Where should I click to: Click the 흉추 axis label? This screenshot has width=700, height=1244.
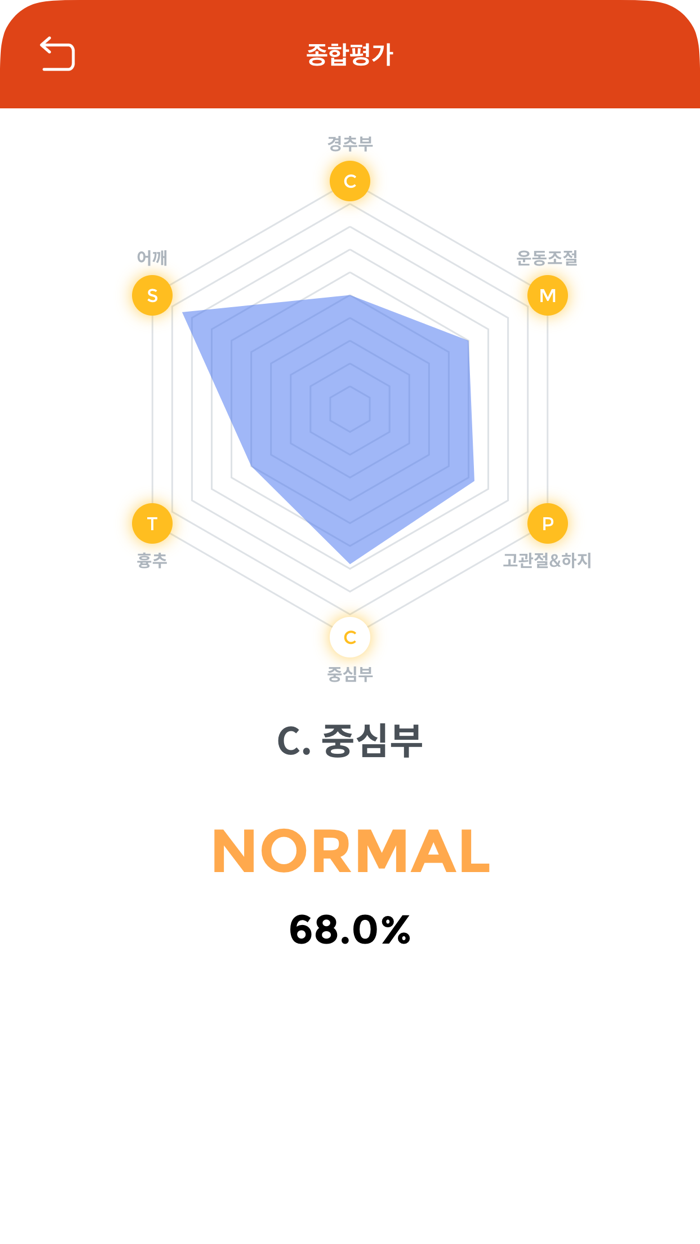[x=152, y=561]
